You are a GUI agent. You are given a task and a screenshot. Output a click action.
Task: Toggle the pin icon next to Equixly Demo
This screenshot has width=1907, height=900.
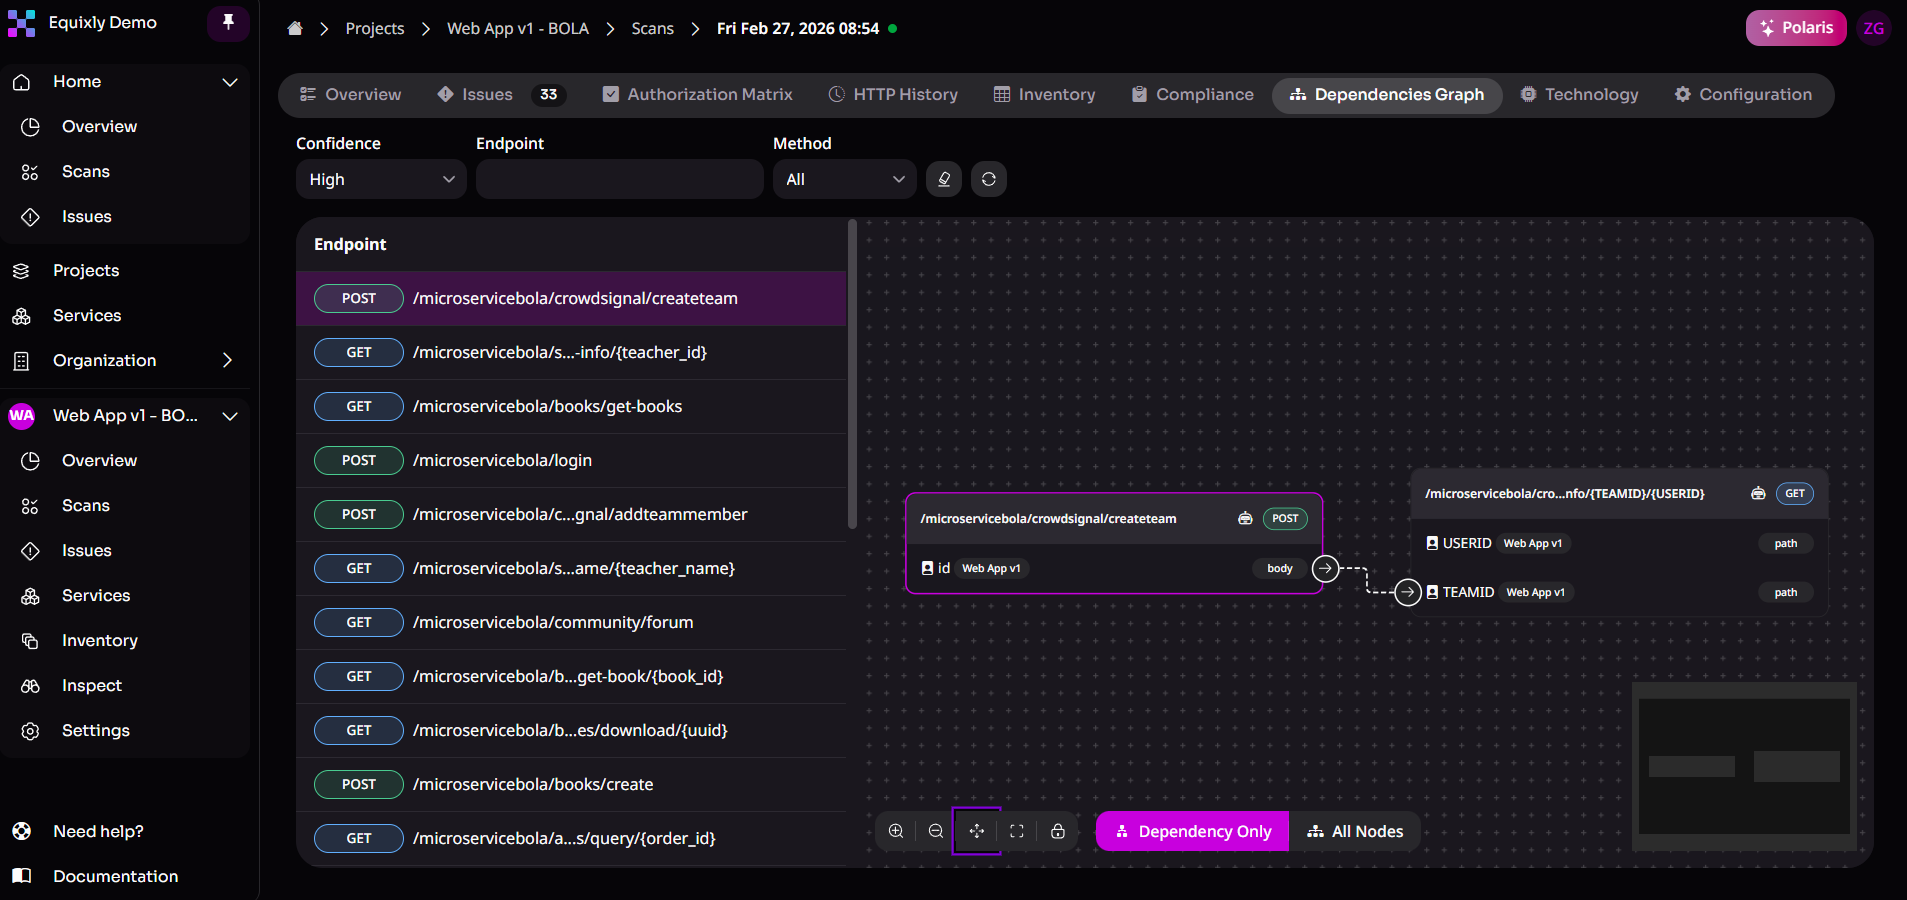pyautogui.click(x=229, y=23)
